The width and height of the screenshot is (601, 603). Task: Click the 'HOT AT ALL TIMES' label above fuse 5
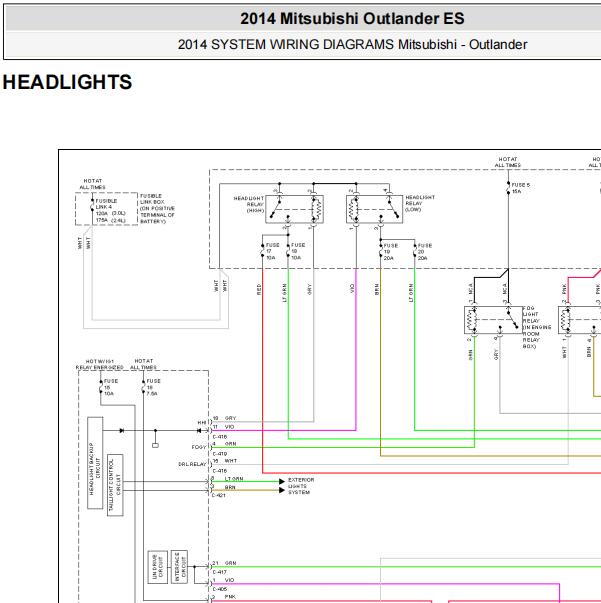pos(508,162)
